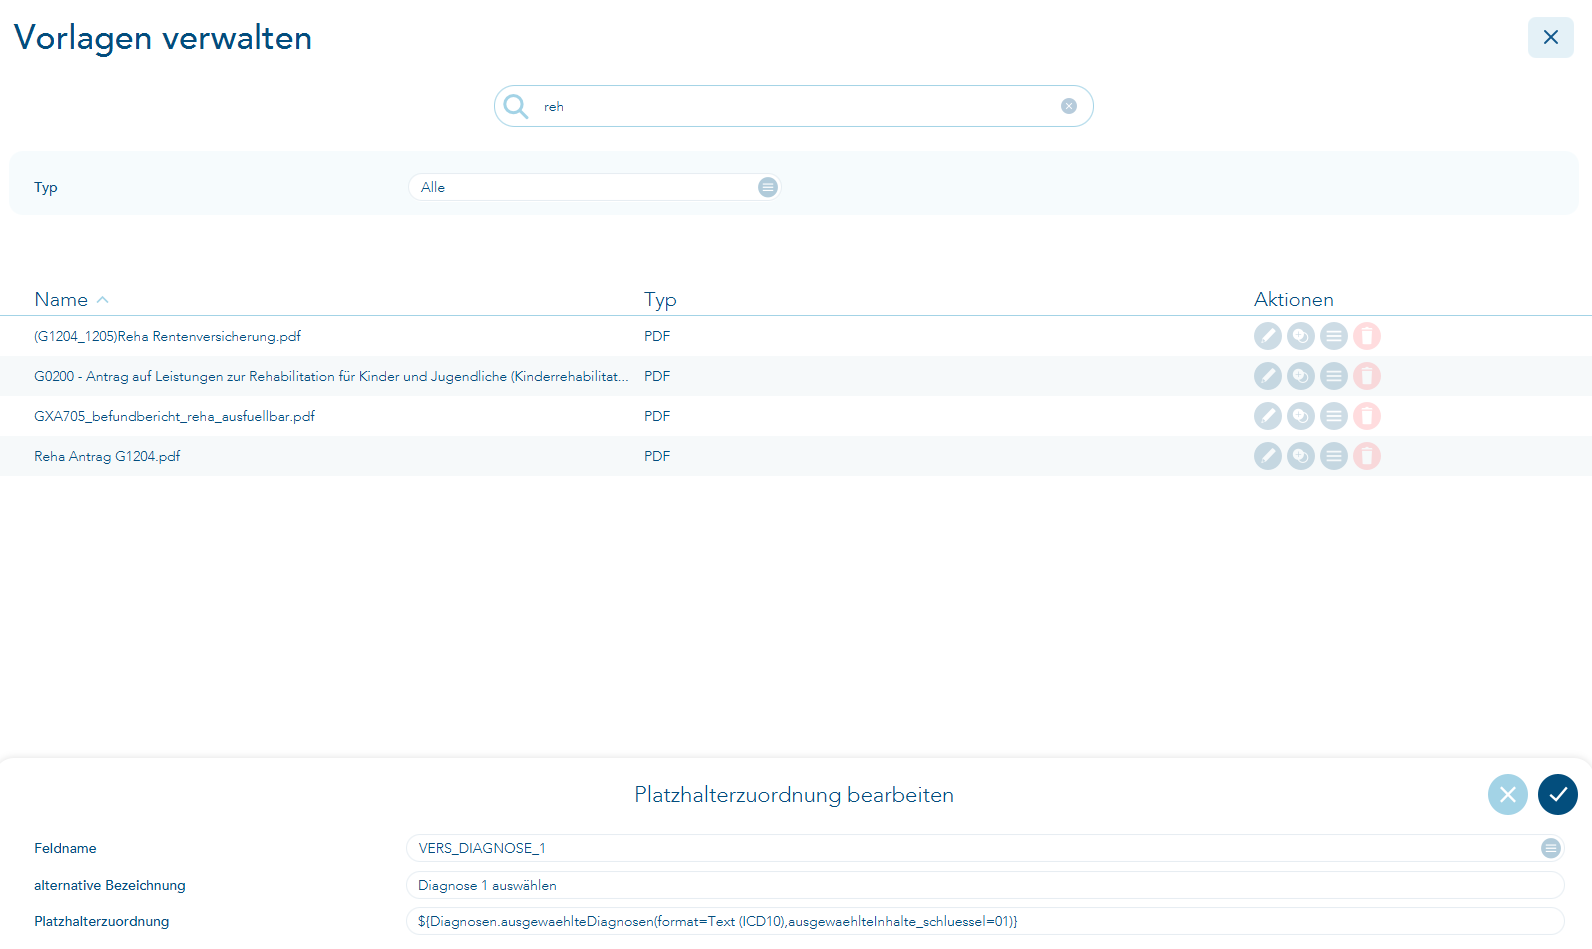Confirm placeholder assignment with checkmark button
Image resolution: width=1592 pixels, height=949 pixels.
(1557, 795)
